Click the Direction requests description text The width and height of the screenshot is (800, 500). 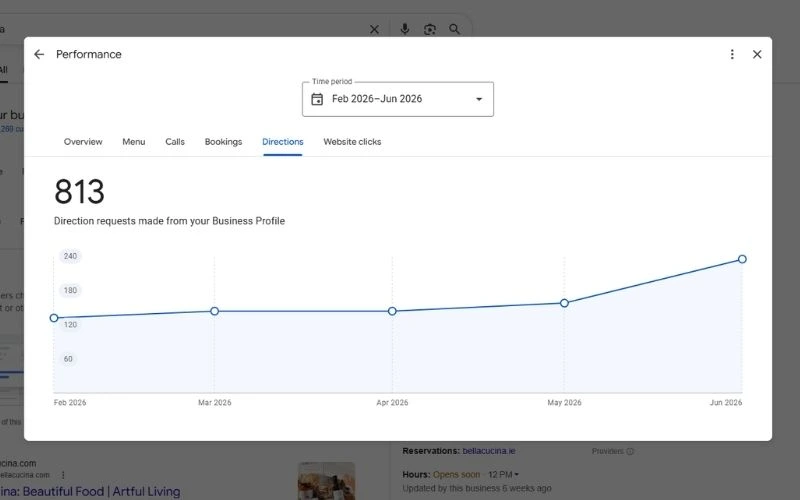169,221
